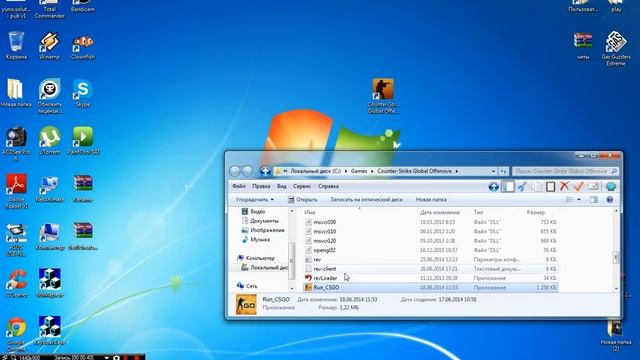Toggle the preview pane button in Explorer
Image resolution: width=640 pixels, height=360 pixels.
(x=593, y=200)
